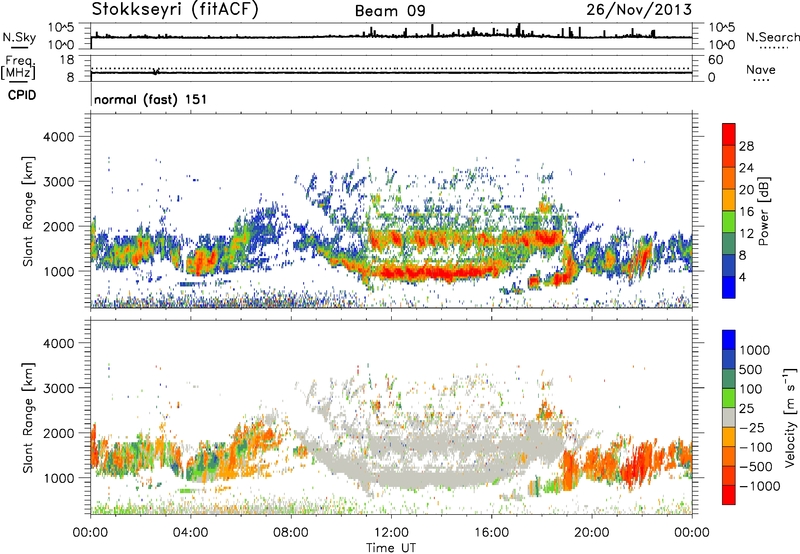This screenshot has height=554, width=800.
Task: Click the '04:00' time axis tick label
Action: point(190,533)
